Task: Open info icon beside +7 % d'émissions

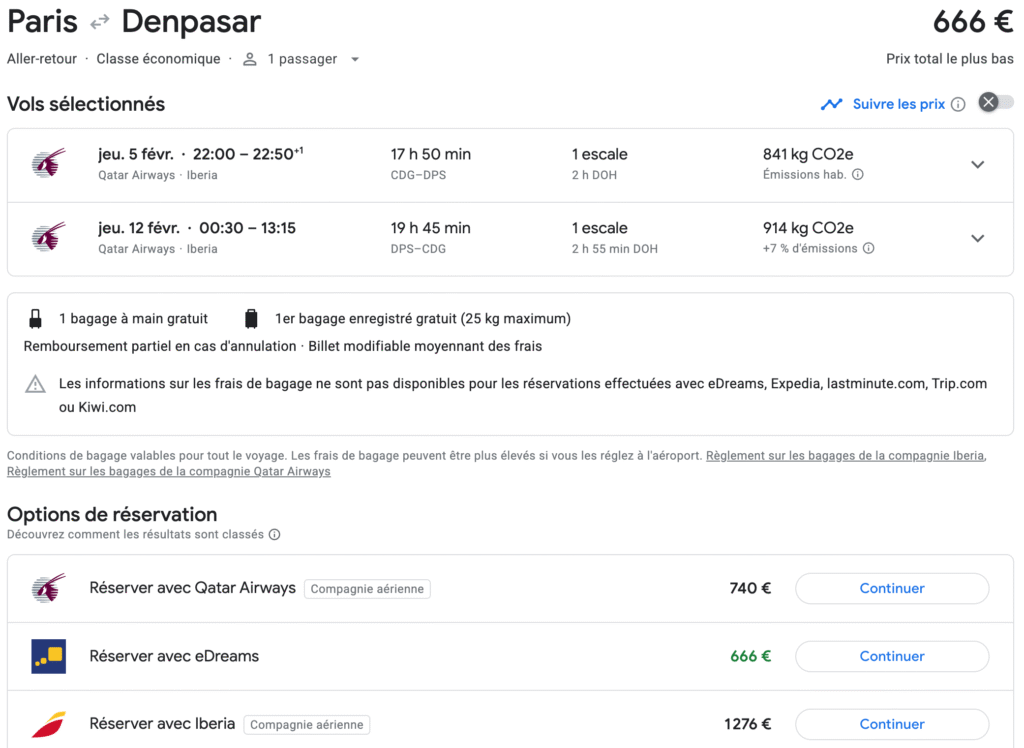Action: coord(869,248)
